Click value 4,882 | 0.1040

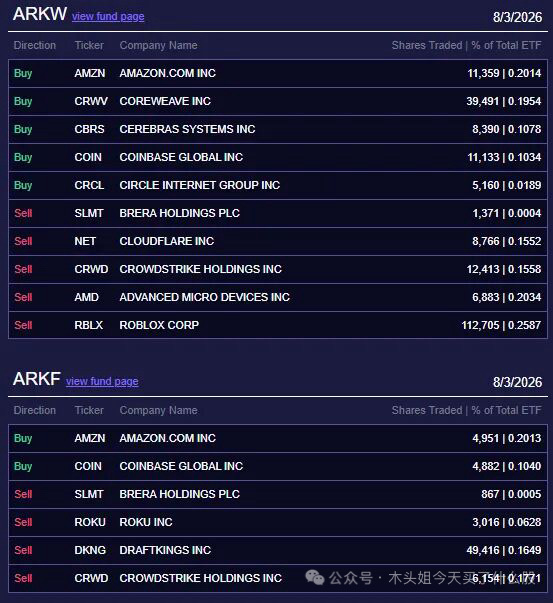point(506,466)
